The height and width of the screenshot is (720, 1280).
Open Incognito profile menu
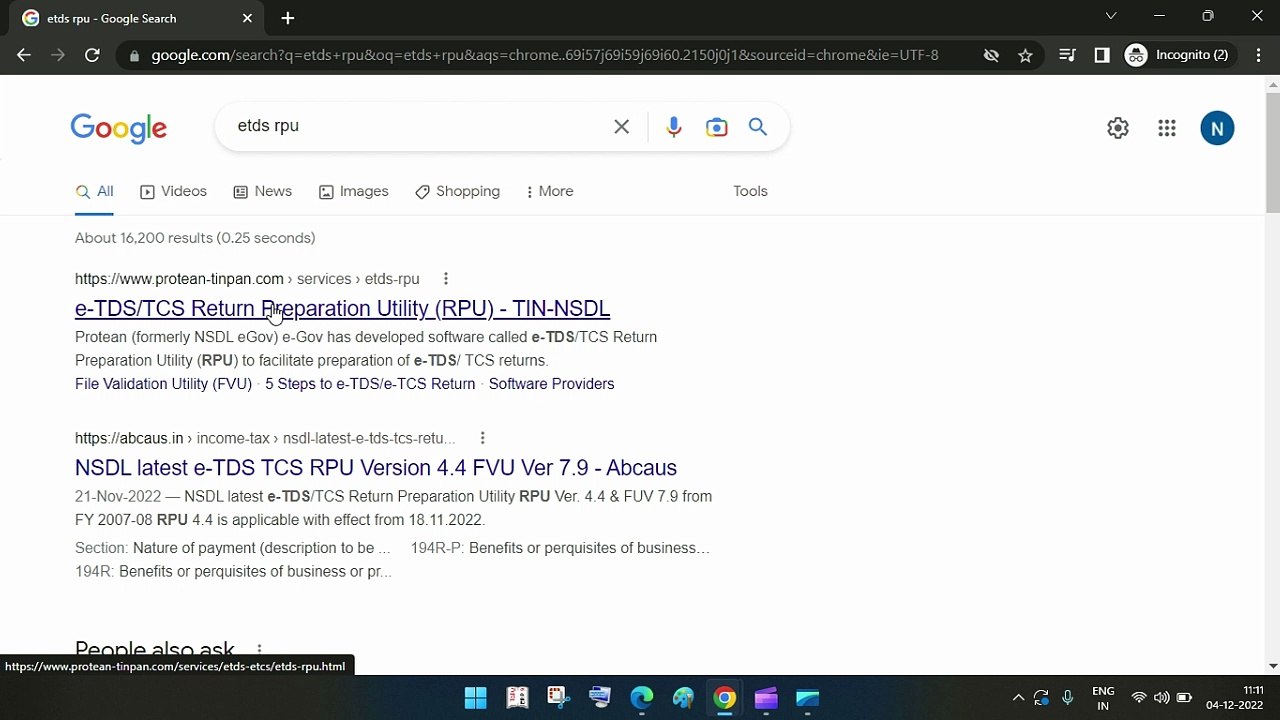[1177, 56]
